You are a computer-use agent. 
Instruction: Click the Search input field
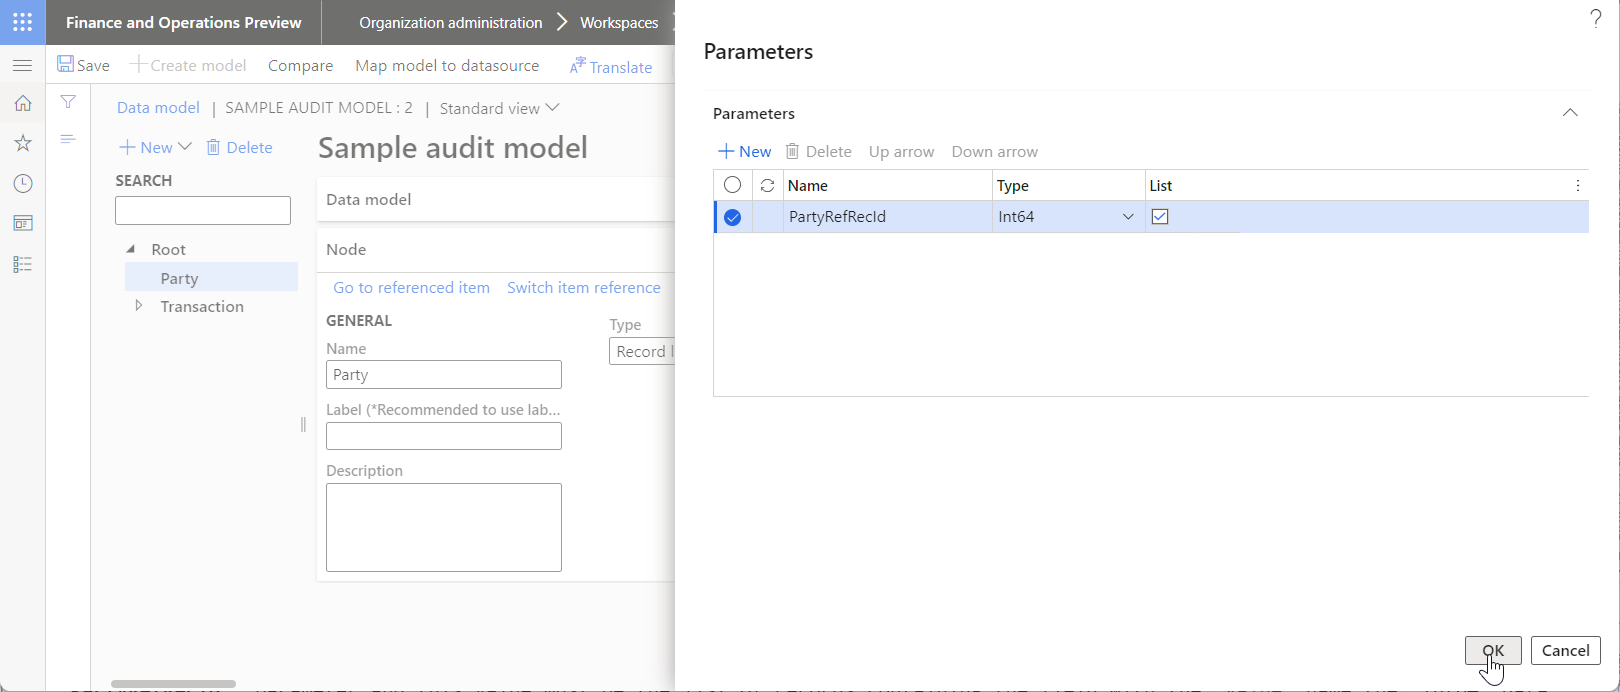pyautogui.click(x=203, y=210)
